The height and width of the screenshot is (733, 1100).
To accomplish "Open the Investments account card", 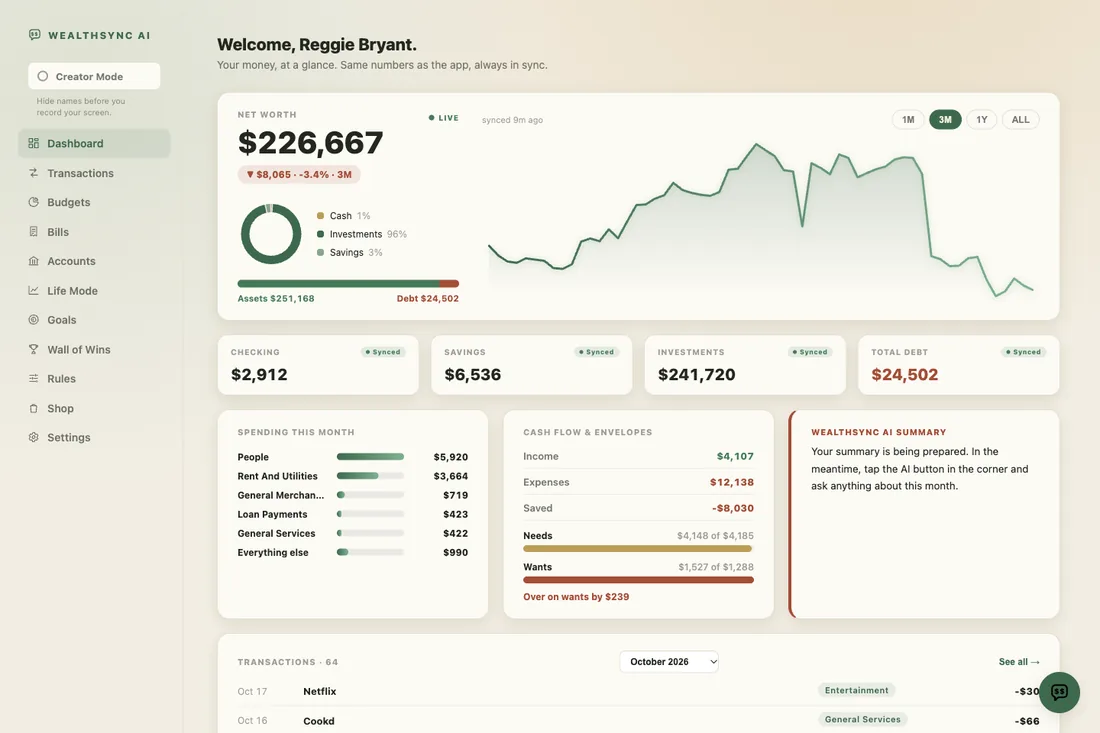I will pyautogui.click(x=745, y=365).
